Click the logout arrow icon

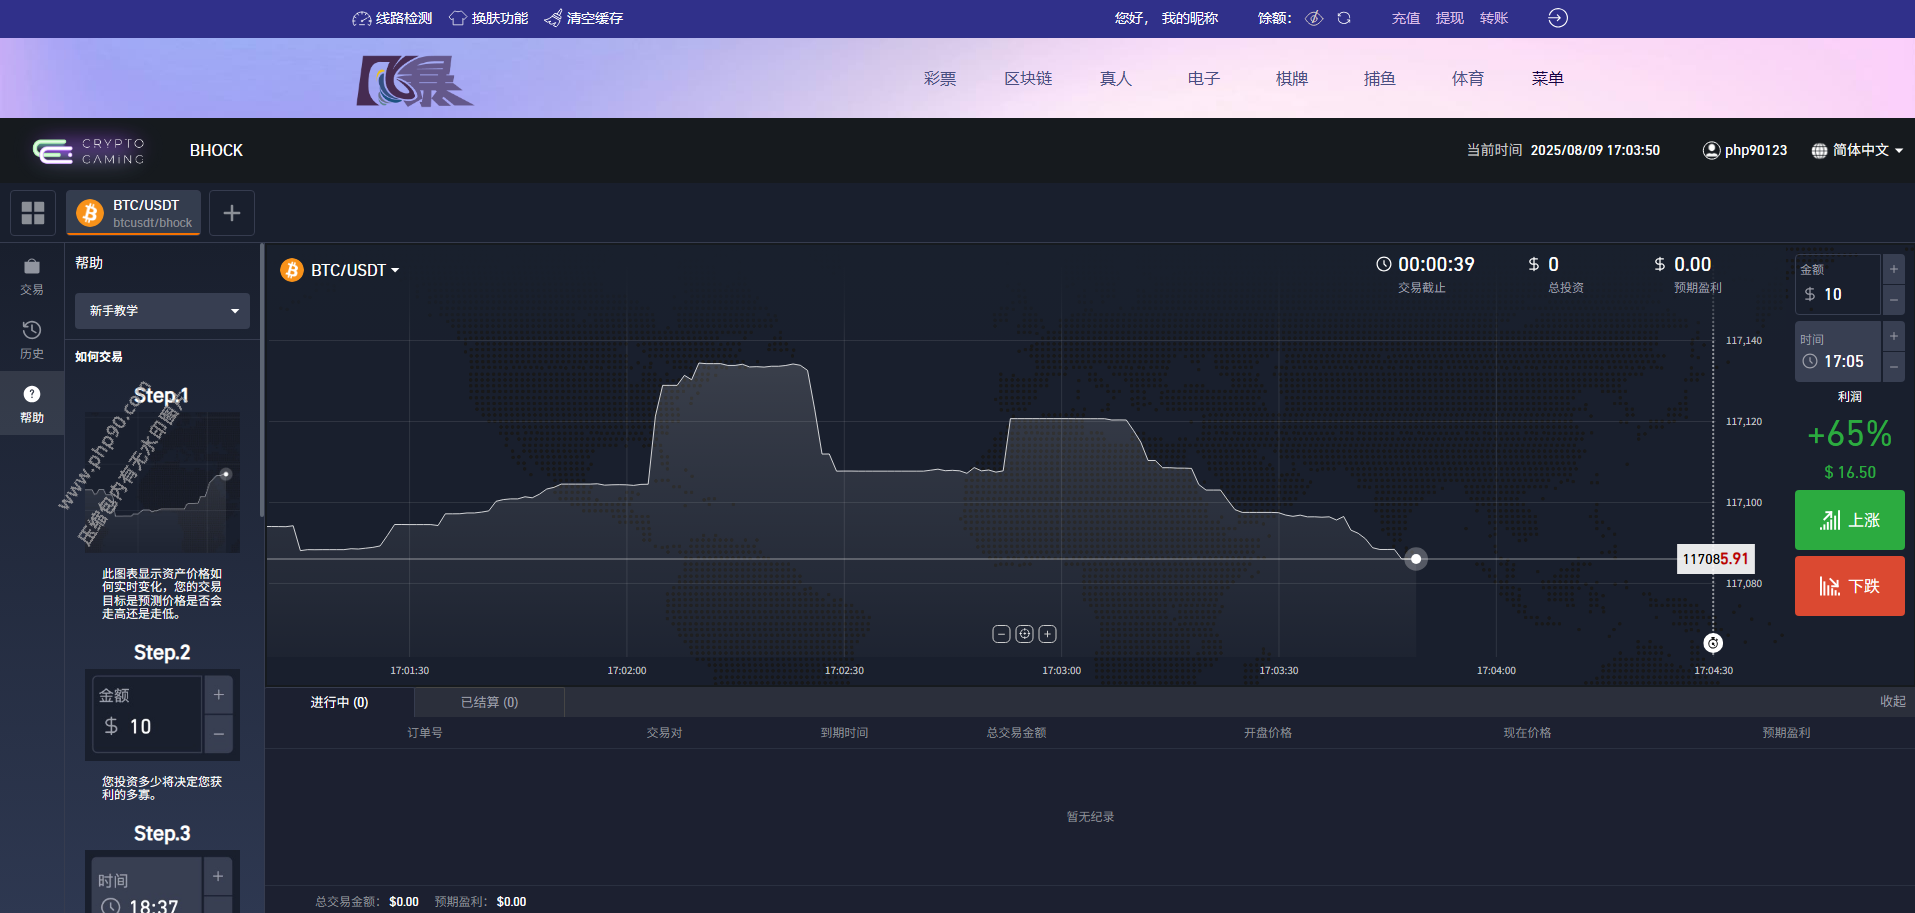pyautogui.click(x=1557, y=18)
